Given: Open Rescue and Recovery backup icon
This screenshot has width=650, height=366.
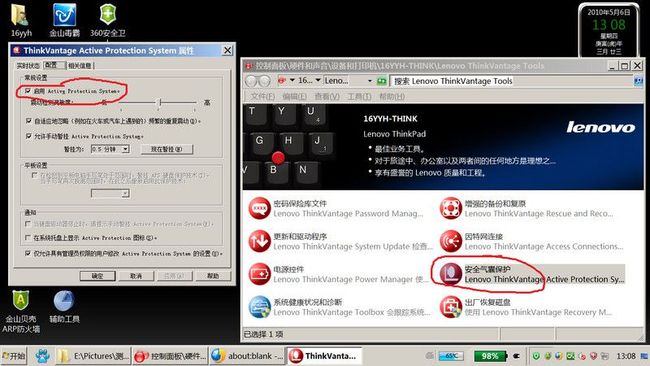Looking at the screenshot, I should tap(451, 208).
